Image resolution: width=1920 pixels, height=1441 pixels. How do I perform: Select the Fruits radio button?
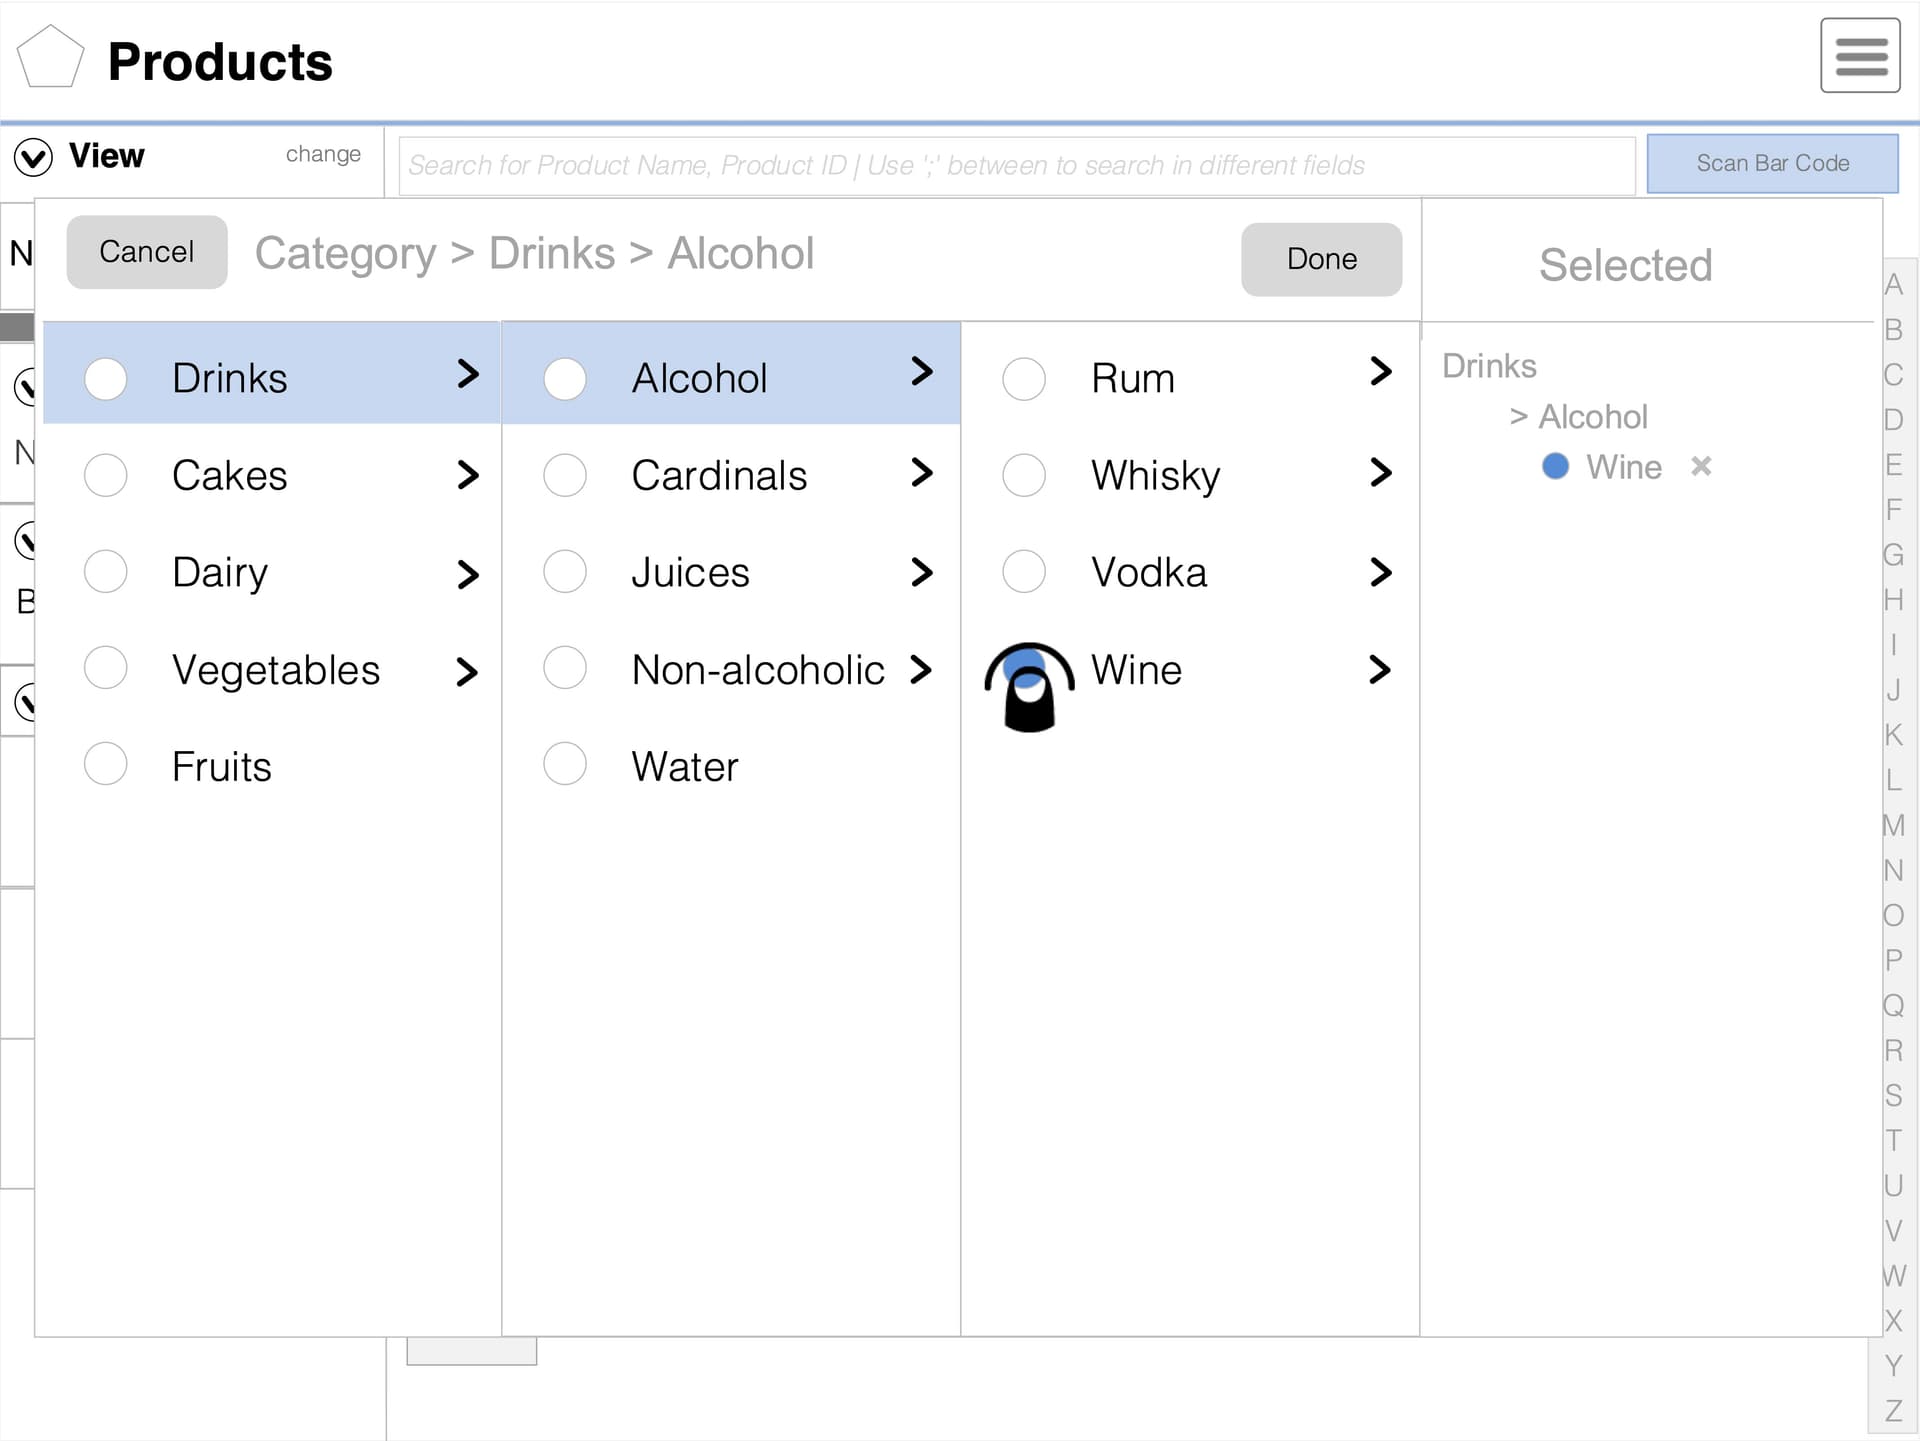tap(106, 764)
